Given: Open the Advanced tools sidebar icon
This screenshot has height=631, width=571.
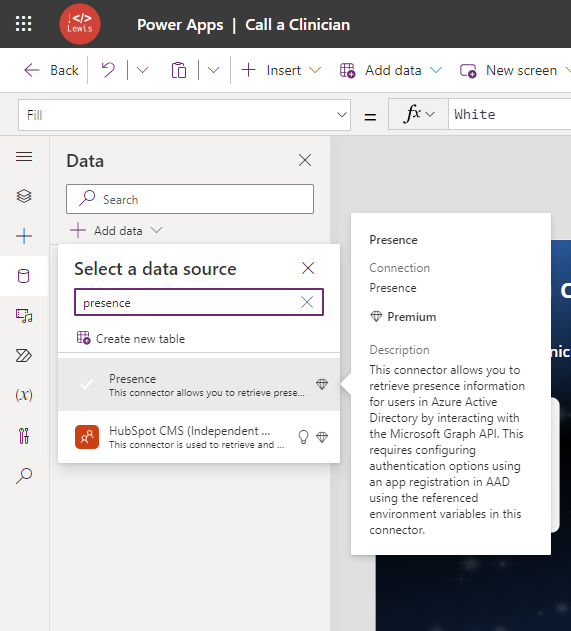Looking at the screenshot, I should tap(24, 436).
